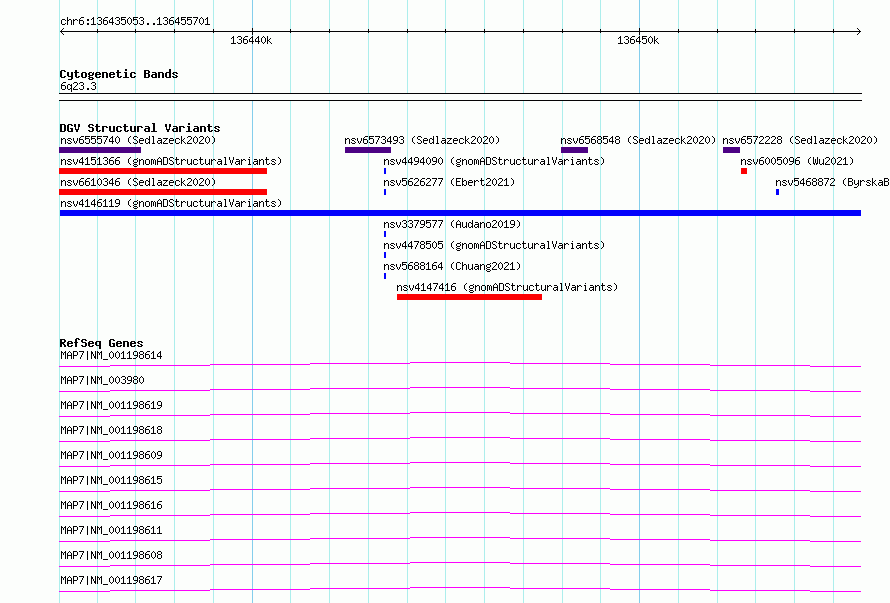The width and height of the screenshot is (890, 603).
Task: Click the small blue marker under nsv5626277
Action: point(385,192)
